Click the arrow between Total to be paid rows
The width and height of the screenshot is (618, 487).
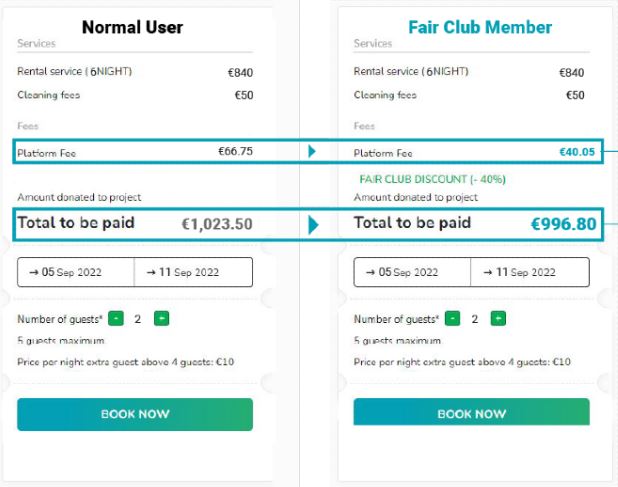pos(313,224)
